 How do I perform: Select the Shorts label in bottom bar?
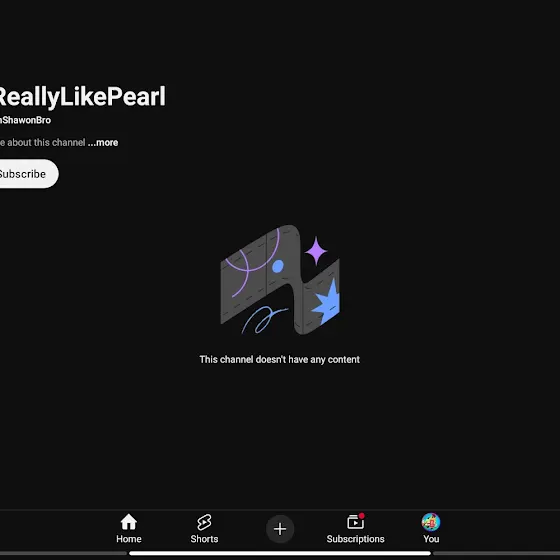204,539
